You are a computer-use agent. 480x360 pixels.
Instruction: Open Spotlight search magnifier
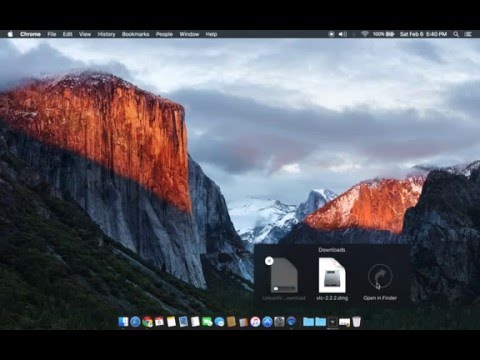pos(456,34)
